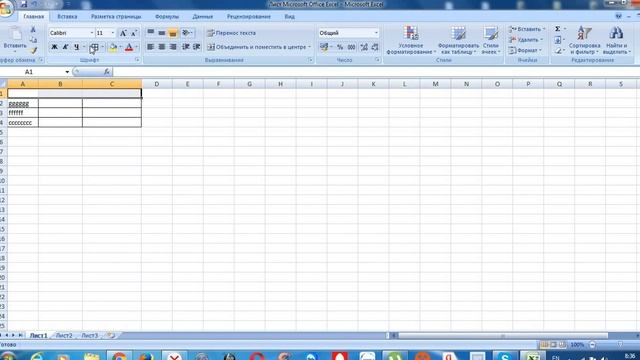
Task: Switch to Данные ribbon tab
Action: click(x=203, y=17)
